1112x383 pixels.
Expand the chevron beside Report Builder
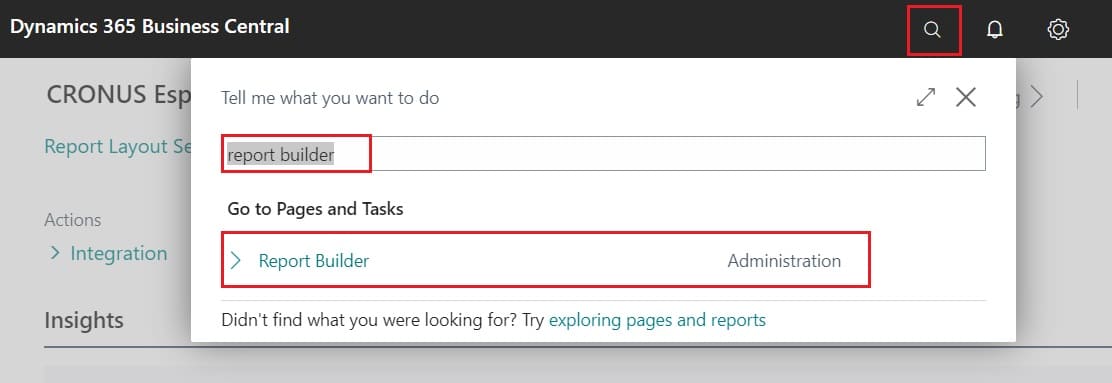(236, 260)
